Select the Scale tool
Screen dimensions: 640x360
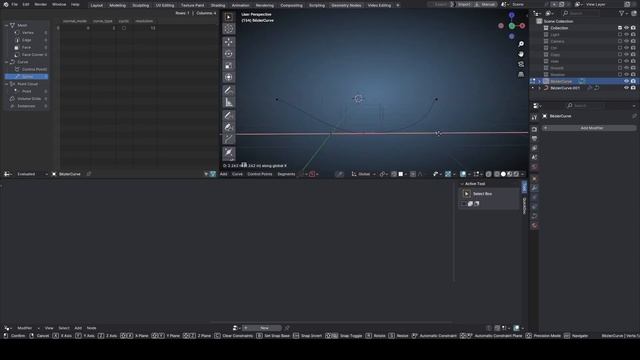click(x=229, y=65)
